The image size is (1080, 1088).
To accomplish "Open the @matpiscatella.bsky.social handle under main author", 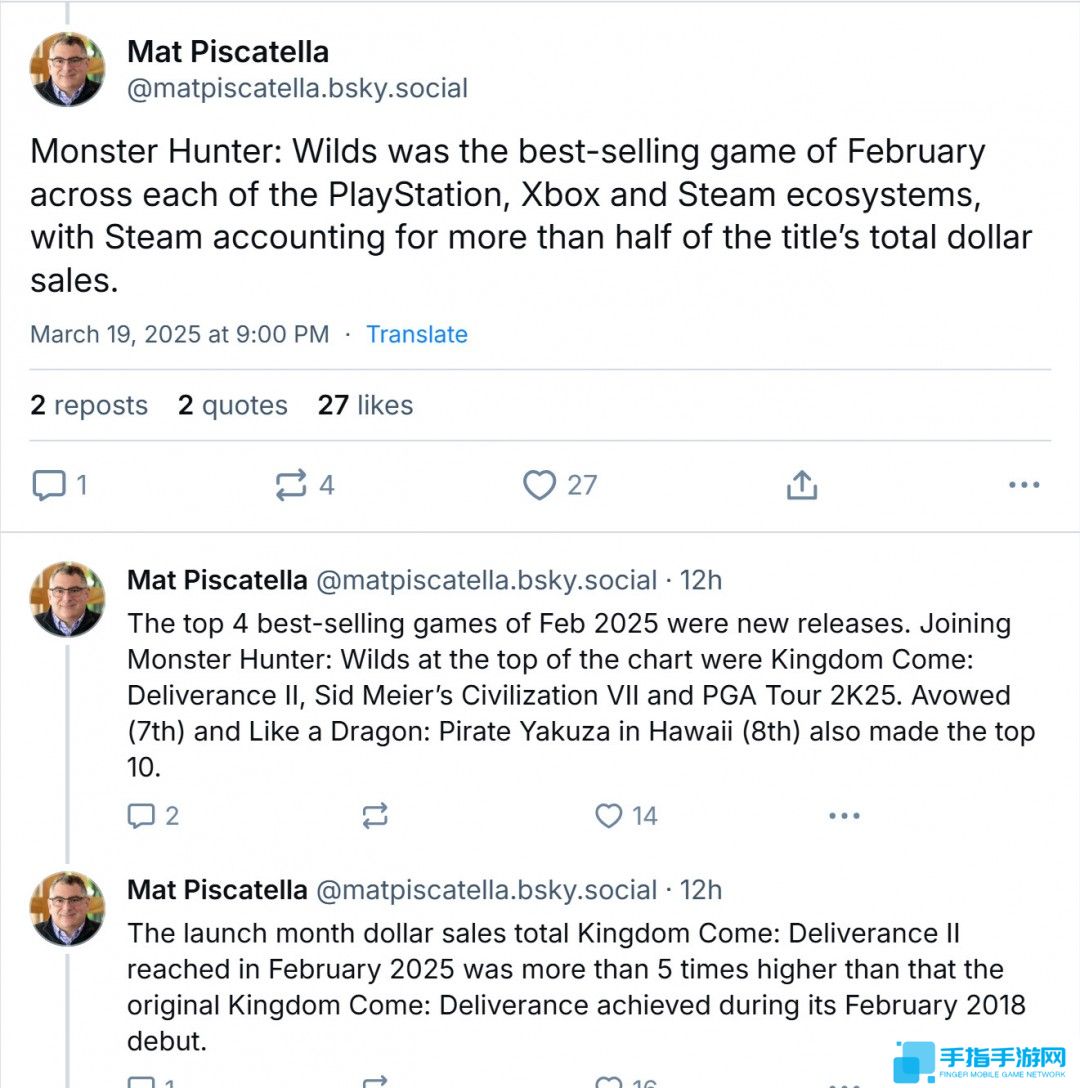I will click(x=297, y=89).
